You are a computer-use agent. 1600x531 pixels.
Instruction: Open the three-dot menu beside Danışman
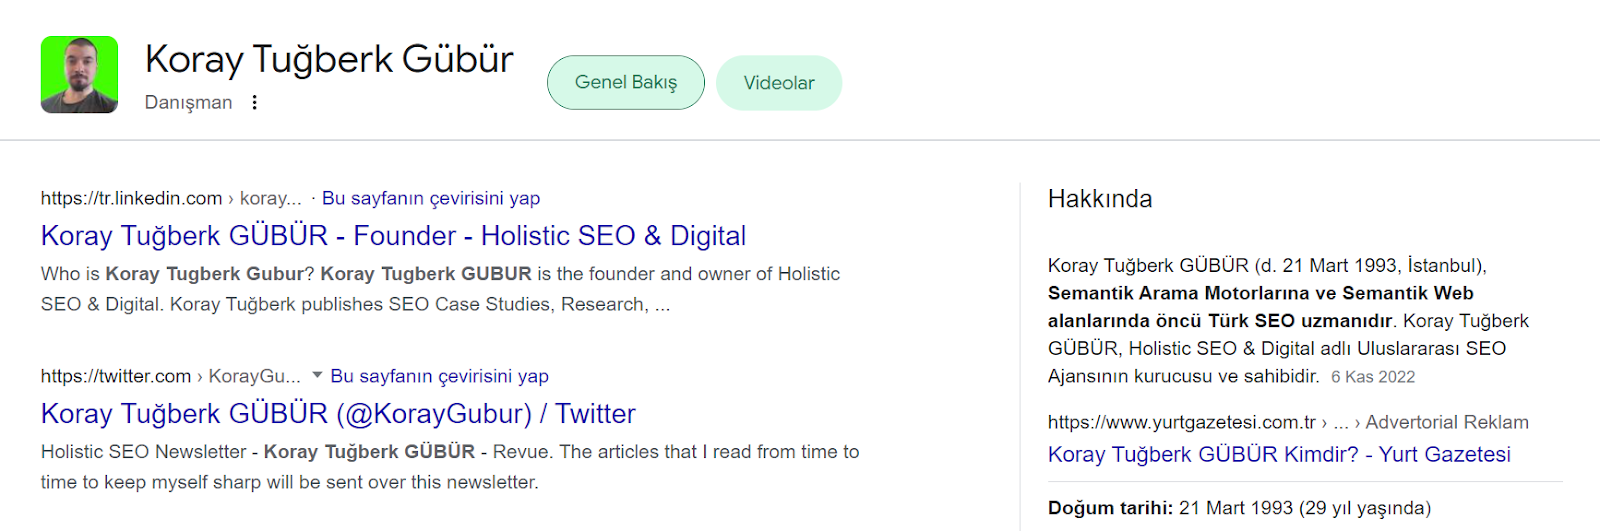coord(255,102)
